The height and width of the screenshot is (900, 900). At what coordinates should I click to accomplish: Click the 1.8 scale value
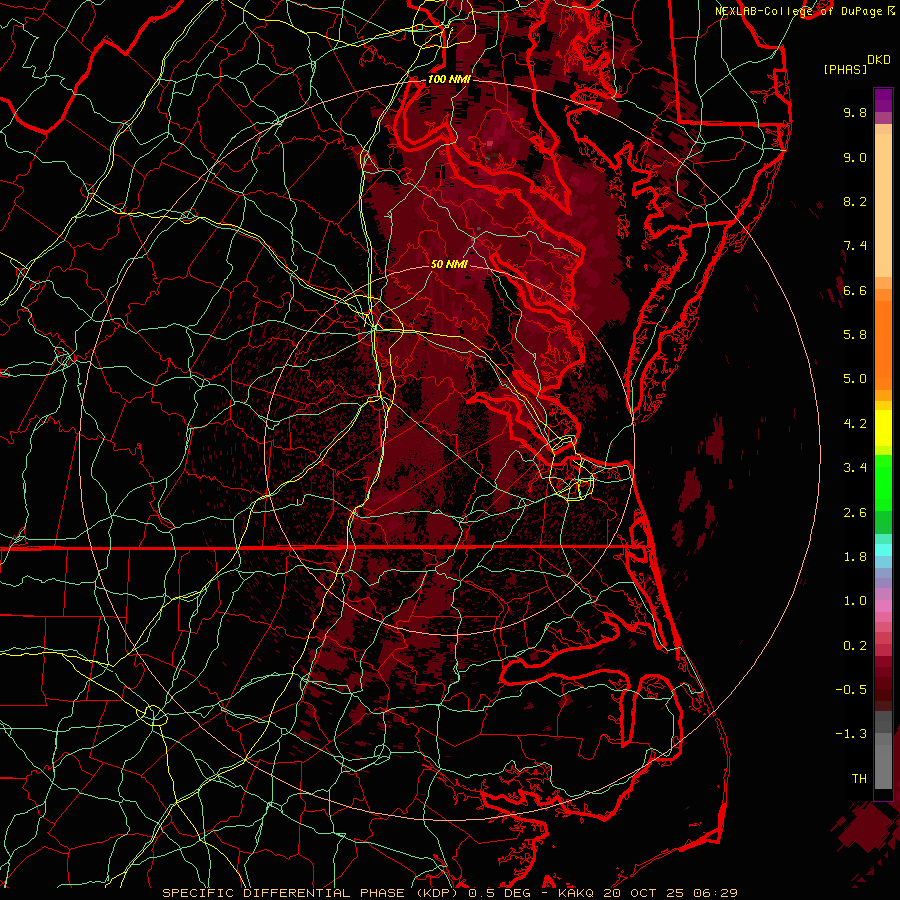coord(855,557)
